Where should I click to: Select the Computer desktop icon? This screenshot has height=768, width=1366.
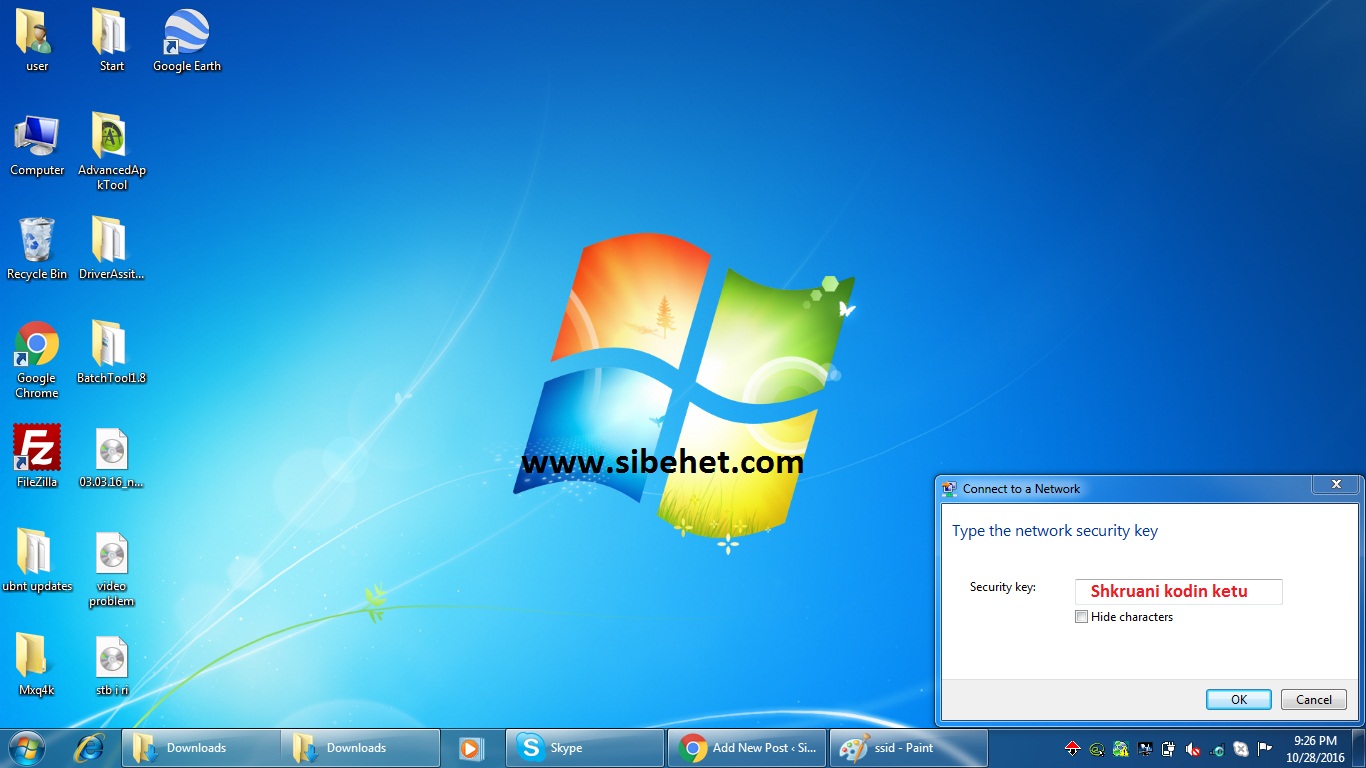(x=37, y=145)
